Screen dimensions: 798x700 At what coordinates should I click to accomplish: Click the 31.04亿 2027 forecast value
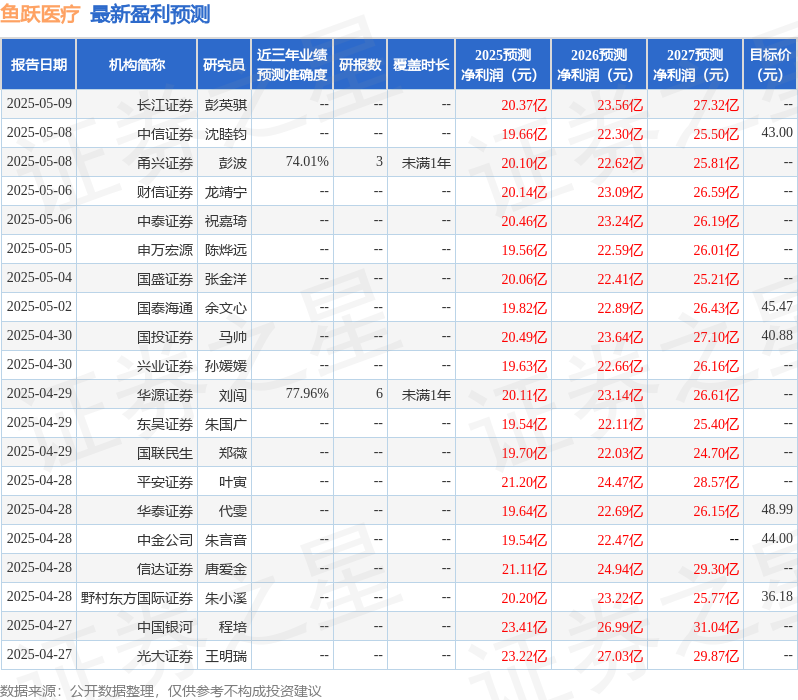(716, 628)
